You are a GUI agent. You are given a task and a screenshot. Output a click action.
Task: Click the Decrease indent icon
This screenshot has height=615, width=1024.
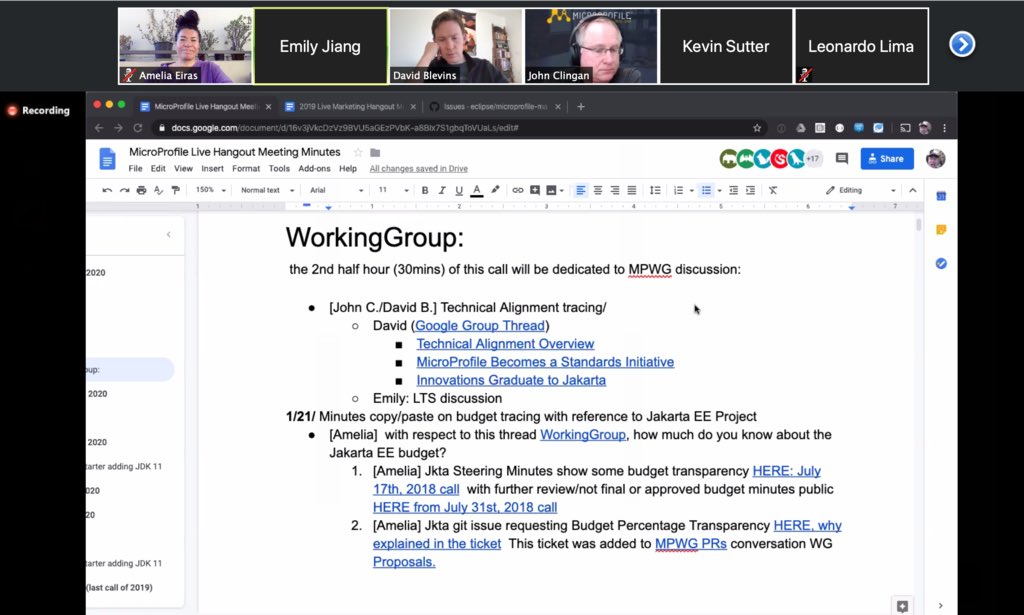(733, 190)
